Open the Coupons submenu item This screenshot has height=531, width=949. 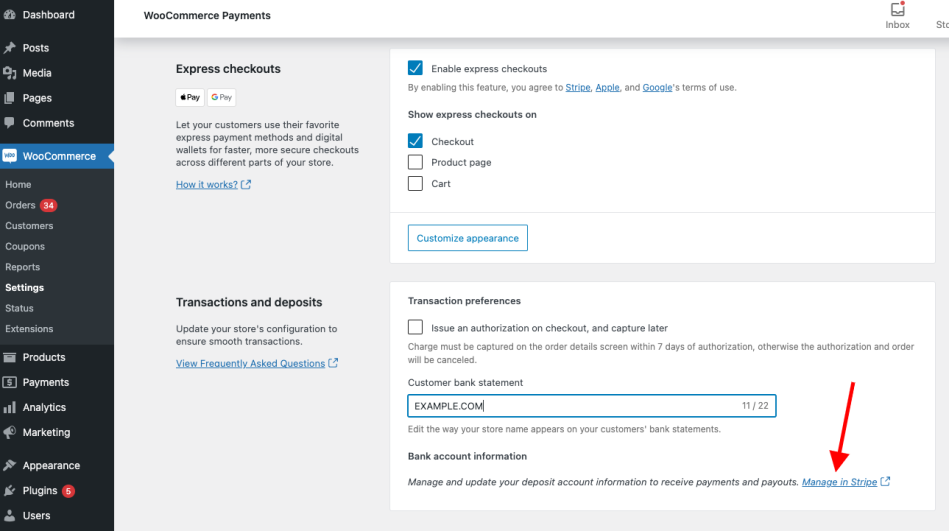pyautogui.click(x=25, y=247)
